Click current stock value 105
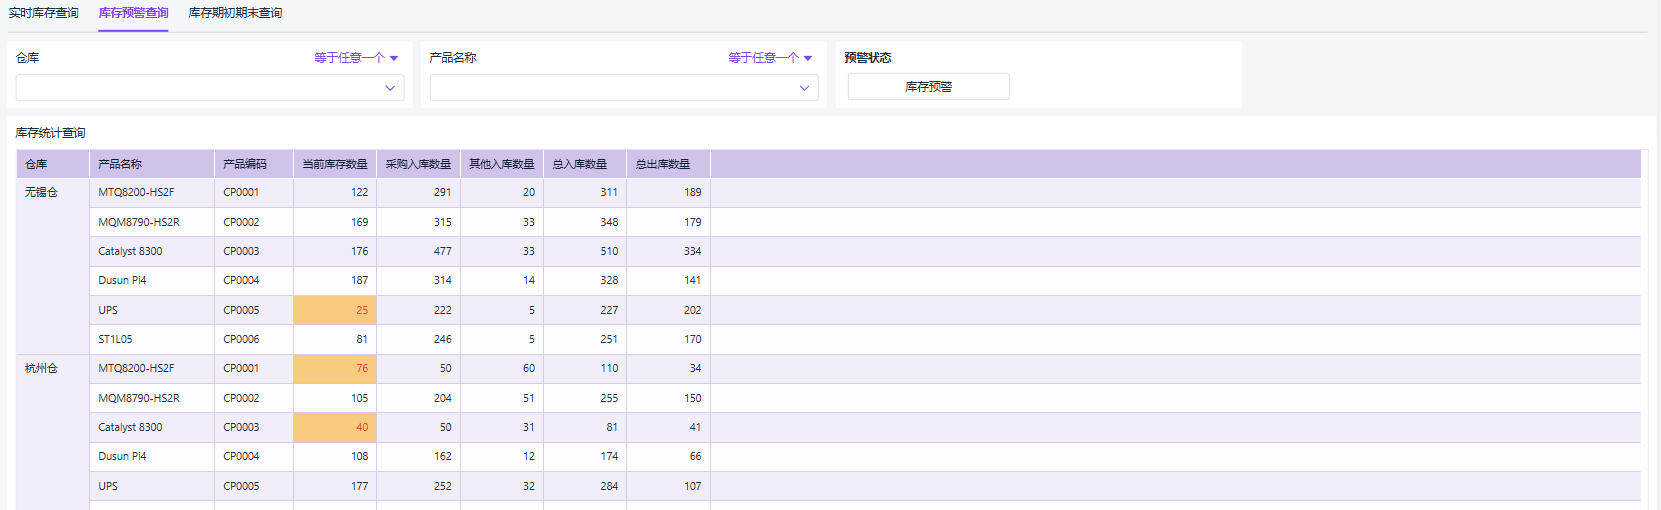Screen dimensions: 1661x510 (x=335, y=398)
